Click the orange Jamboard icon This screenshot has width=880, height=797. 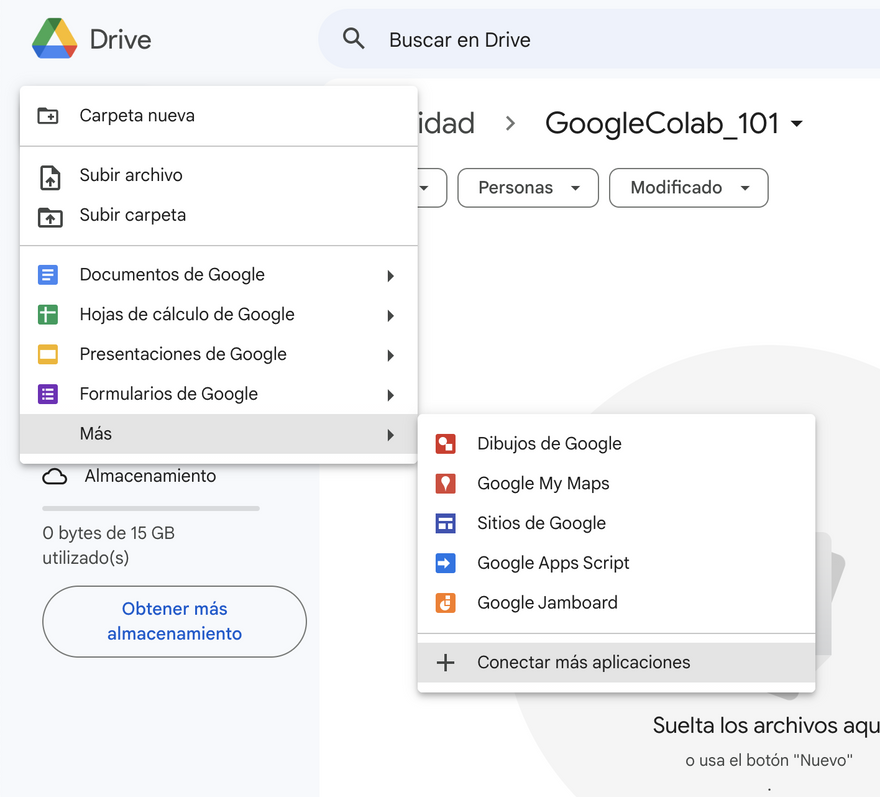coord(446,603)
